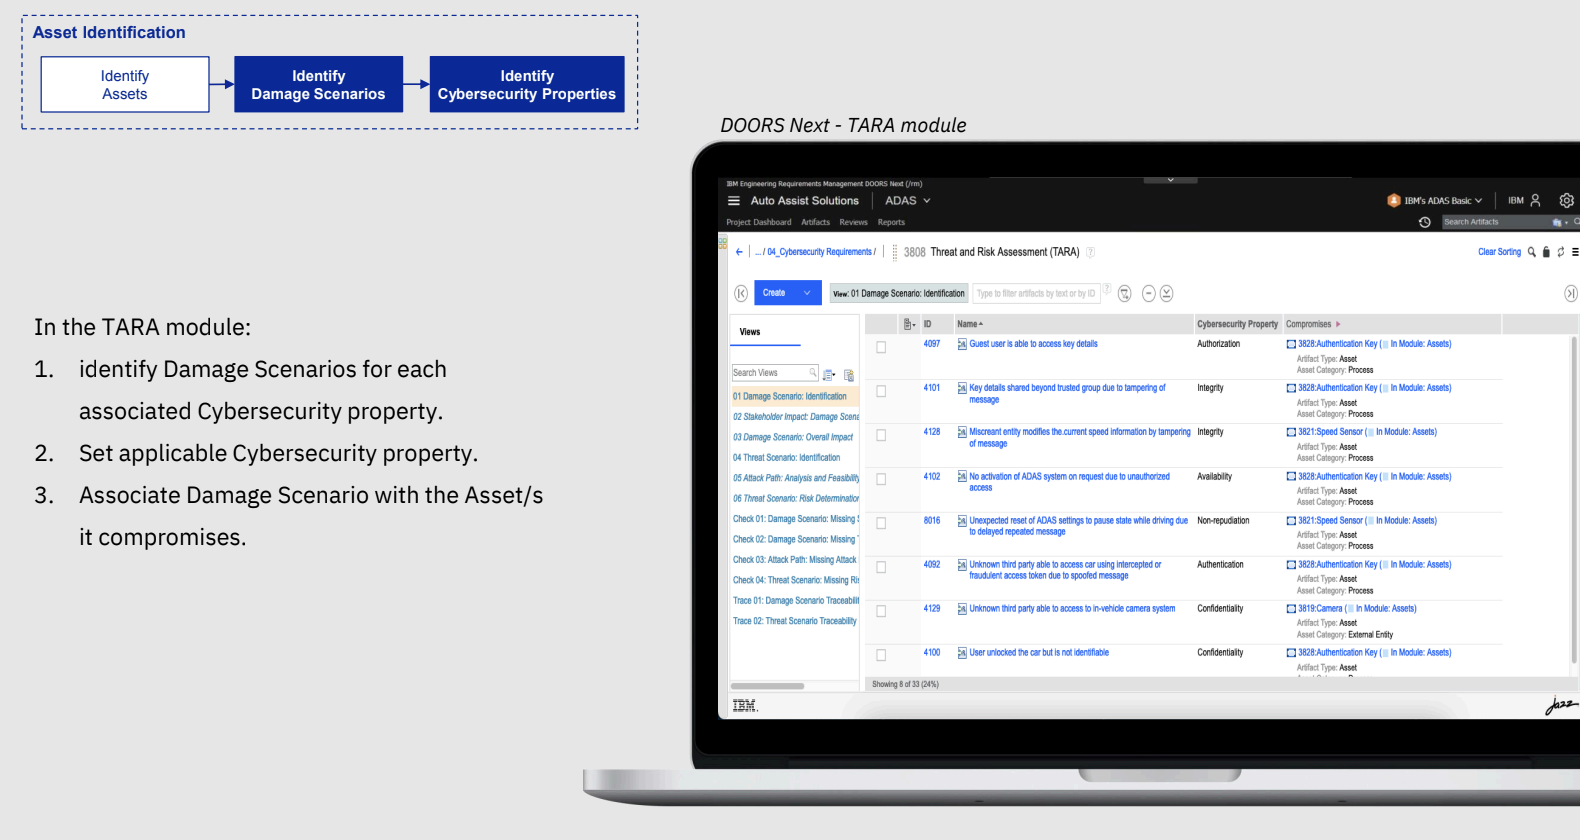Open the recent history clock icon

click(x=1425, y=222)
